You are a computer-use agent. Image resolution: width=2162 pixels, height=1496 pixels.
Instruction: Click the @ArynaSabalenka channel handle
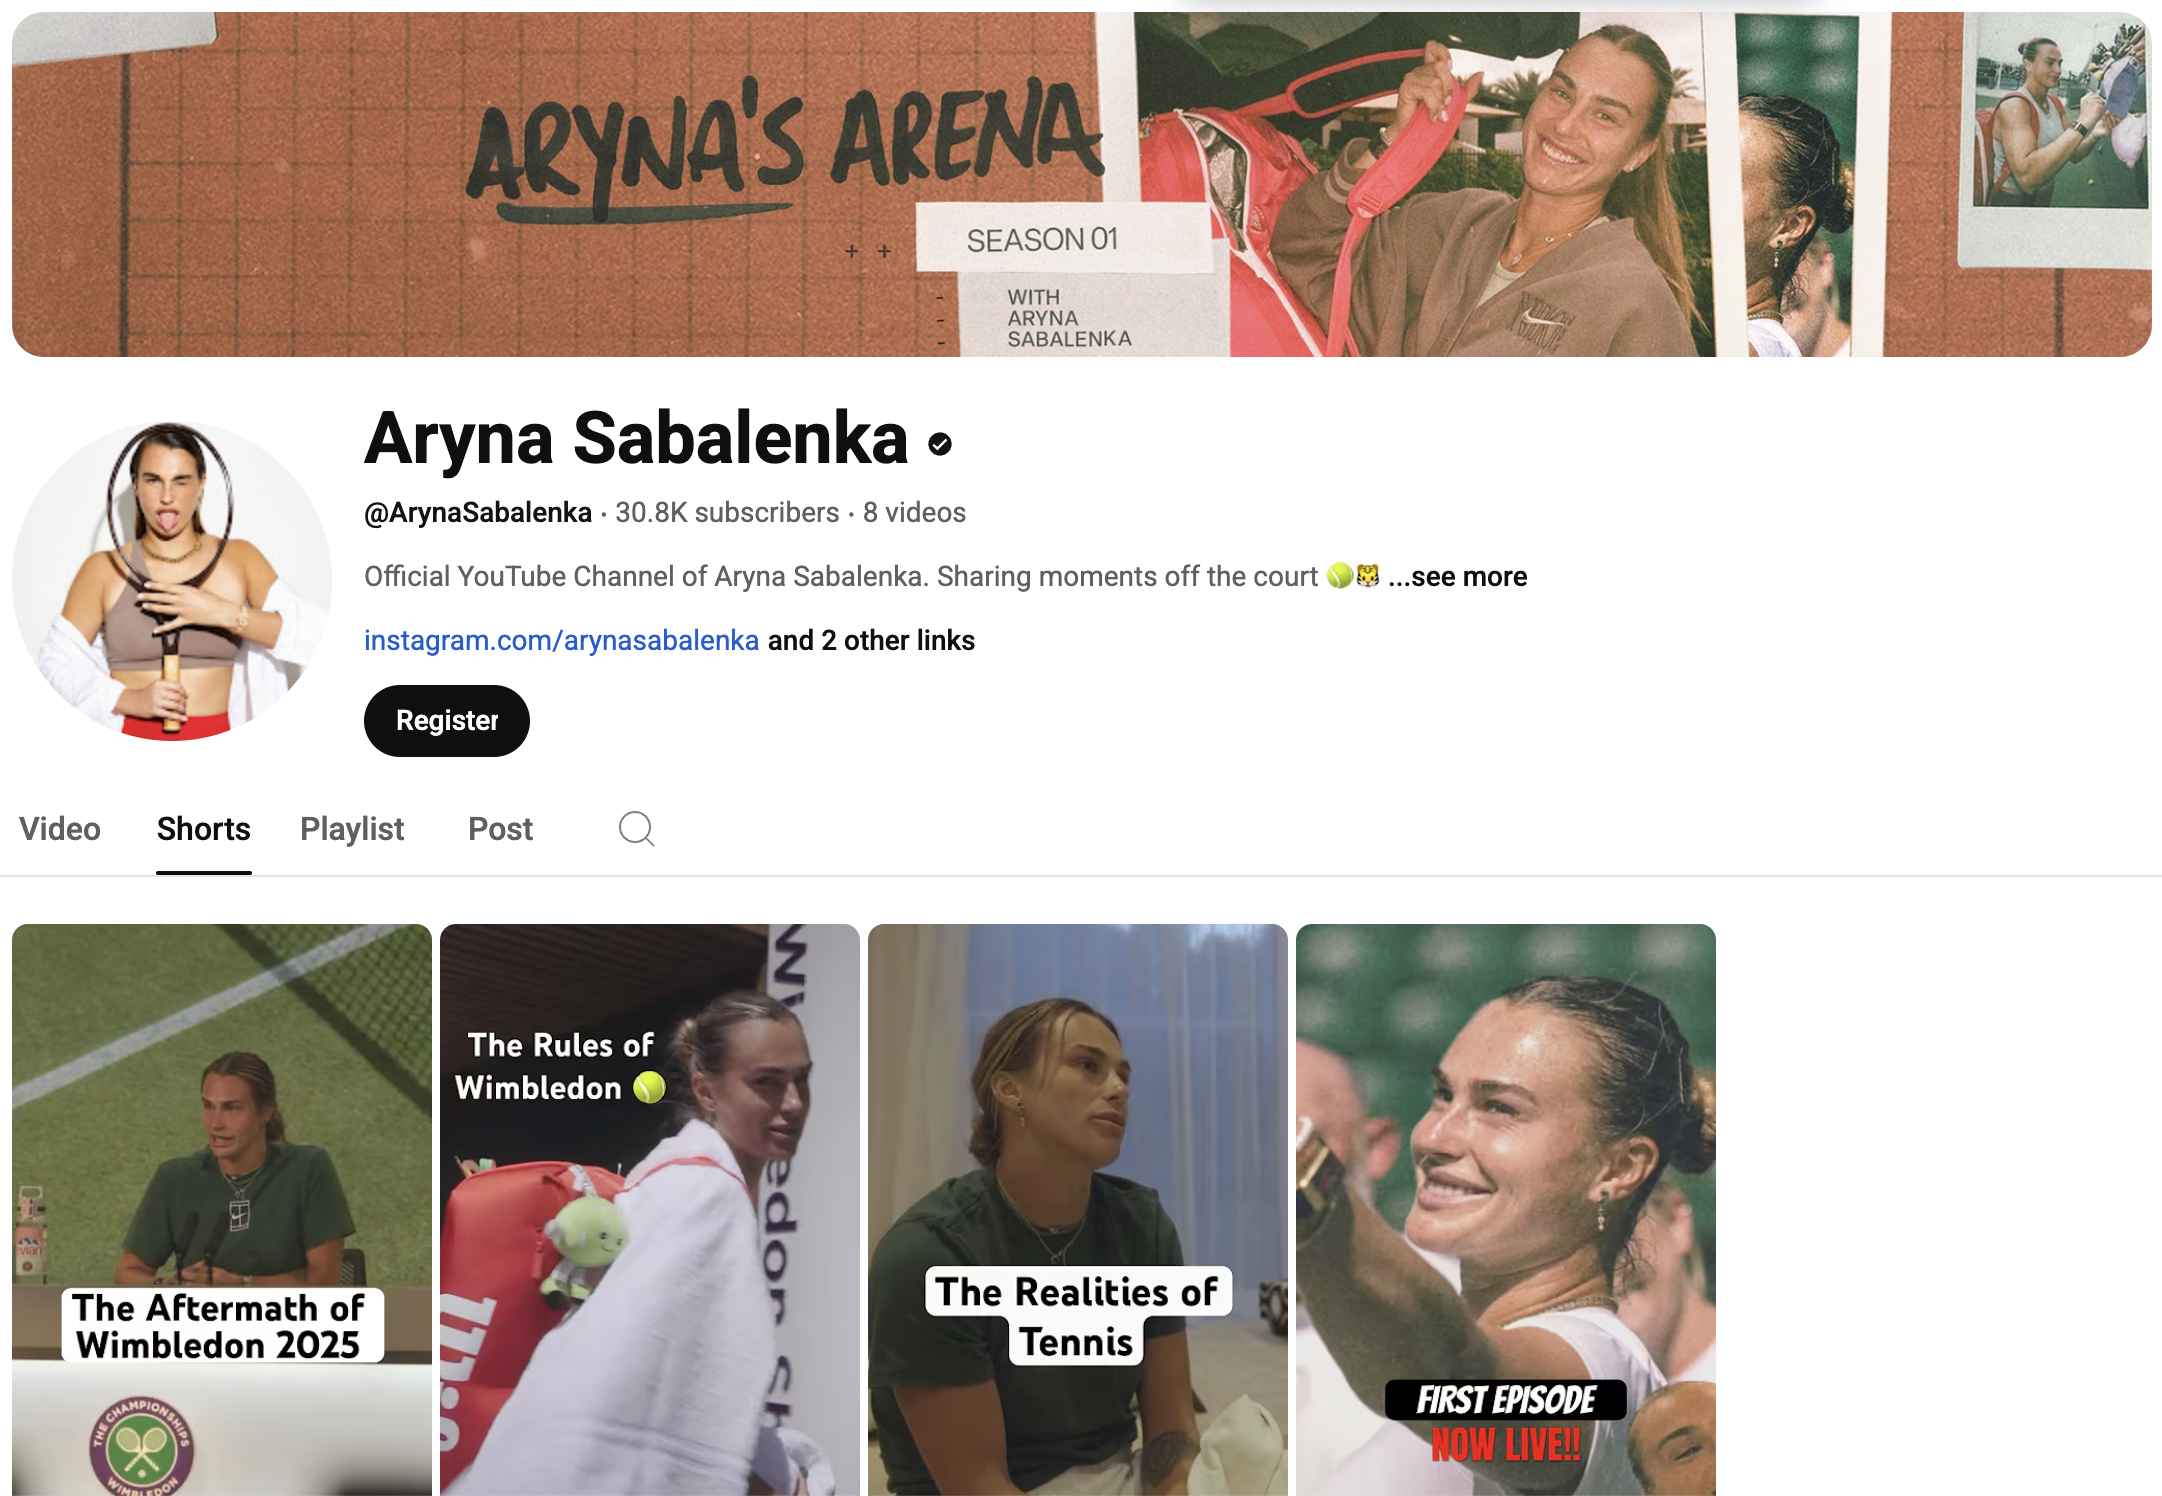(x=478, y=513)
